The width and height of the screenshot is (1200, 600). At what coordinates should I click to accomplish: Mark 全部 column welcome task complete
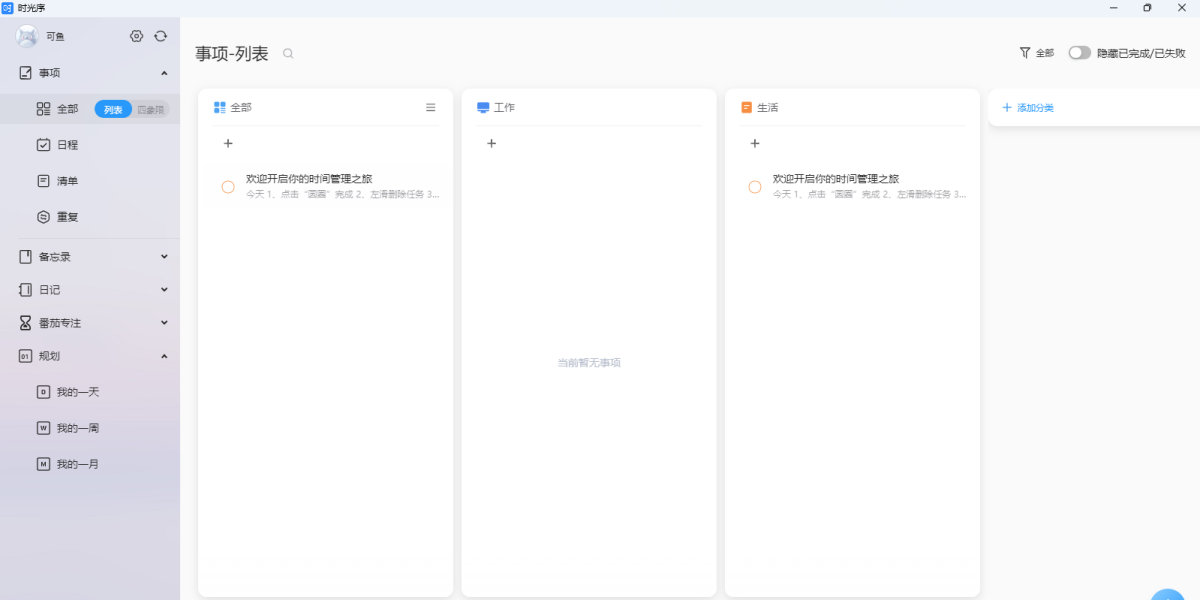228,187
